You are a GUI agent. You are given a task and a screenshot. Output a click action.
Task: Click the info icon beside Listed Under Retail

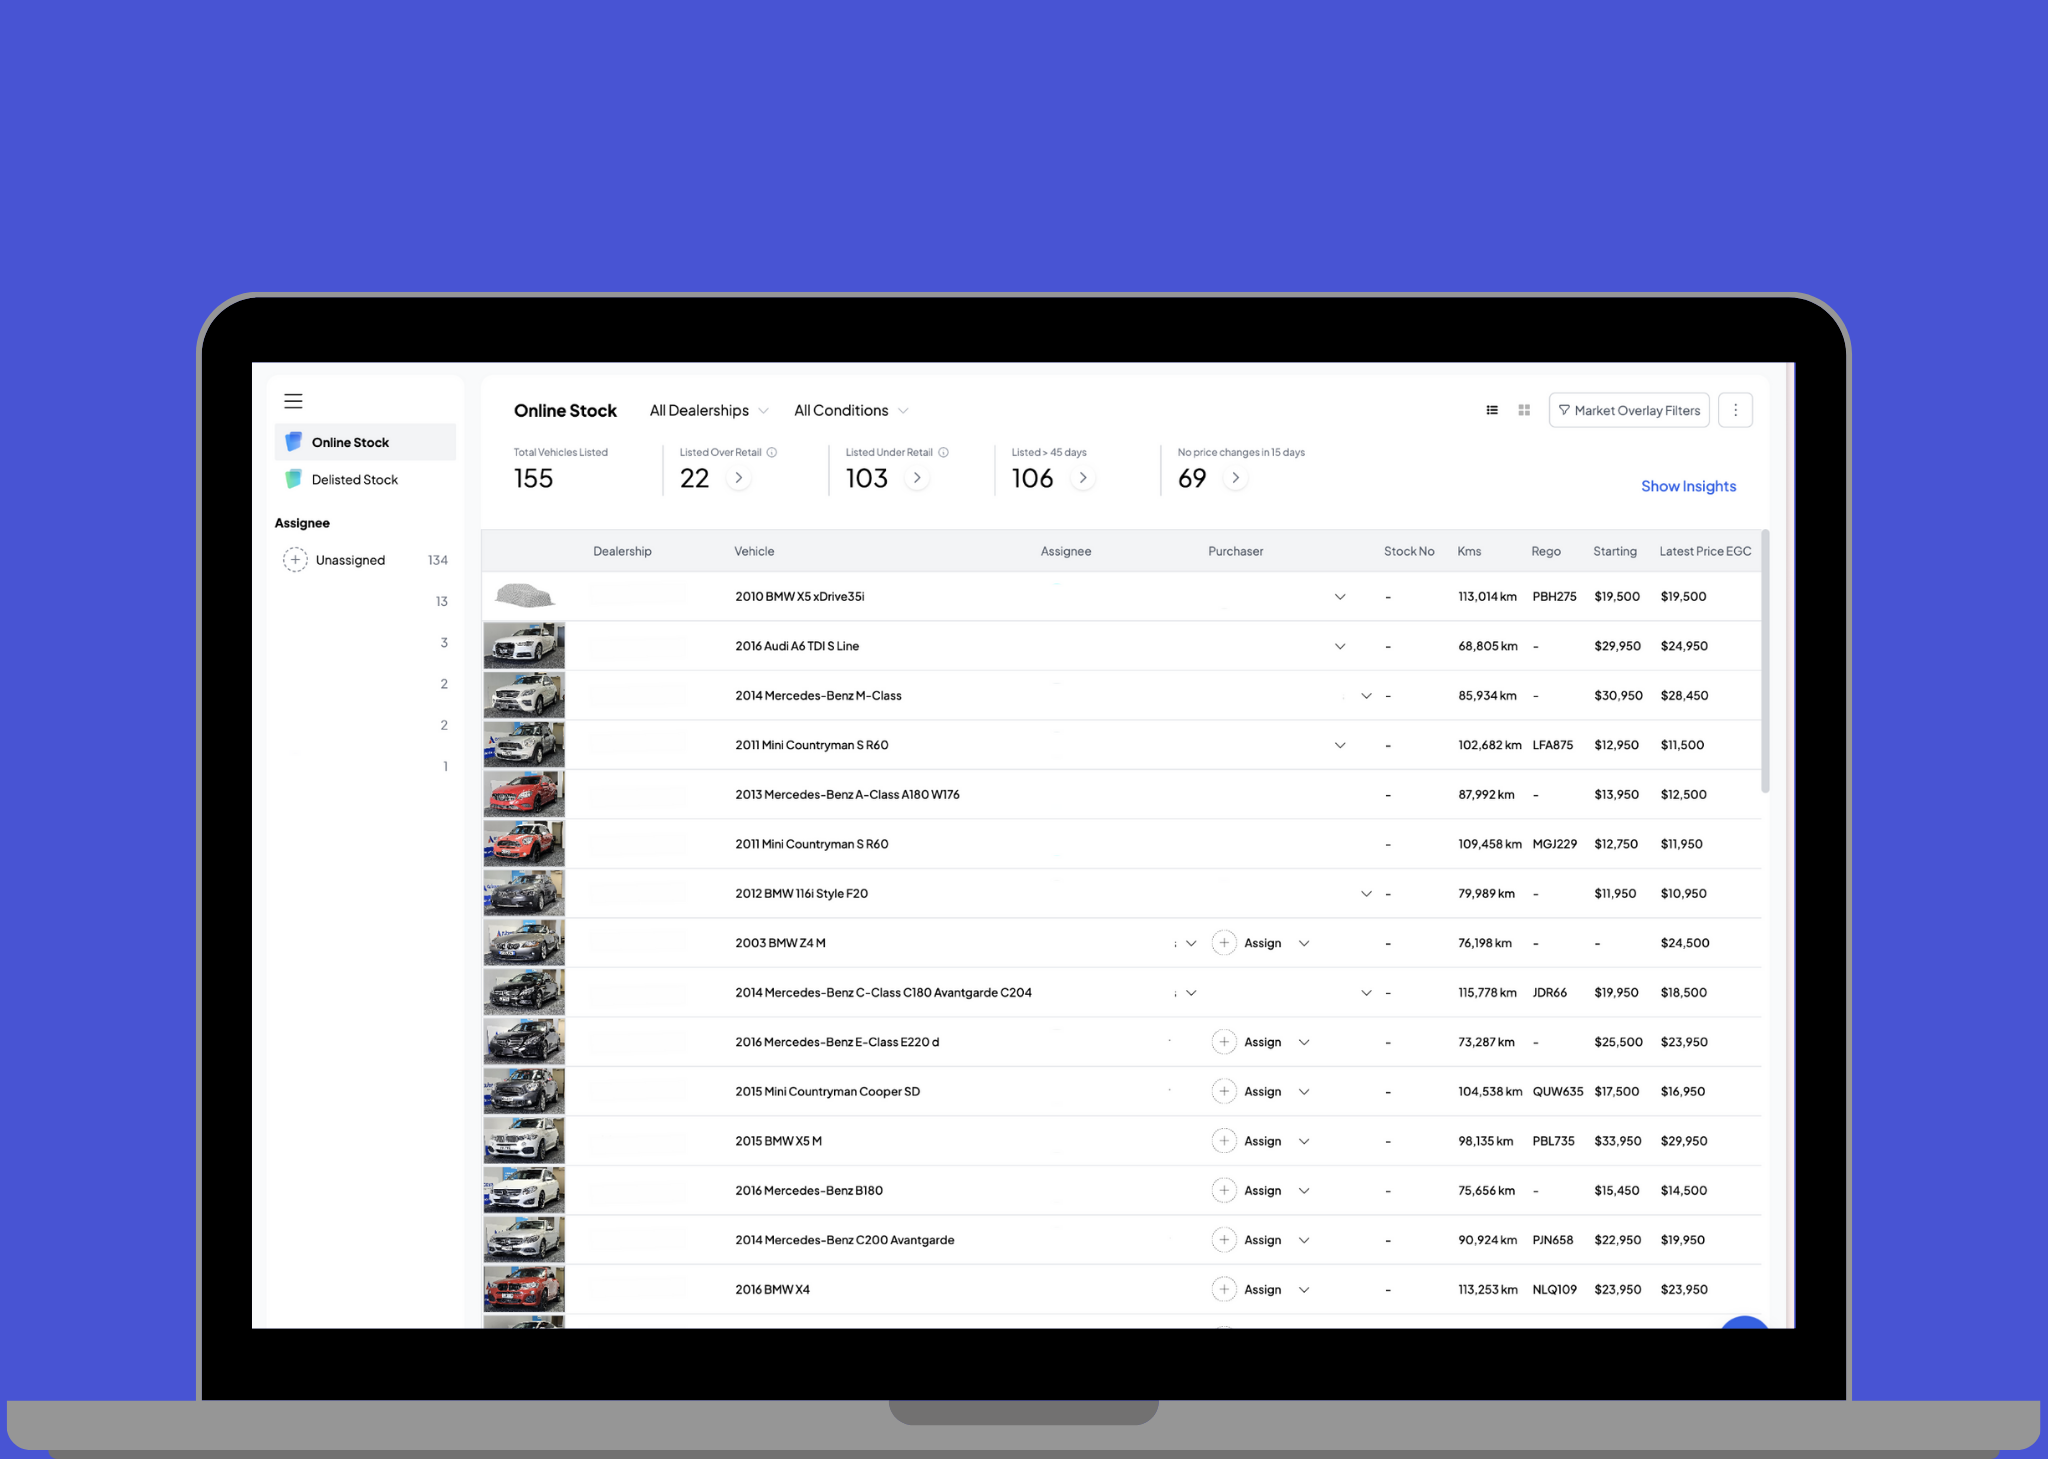click(x=941, y=452)
